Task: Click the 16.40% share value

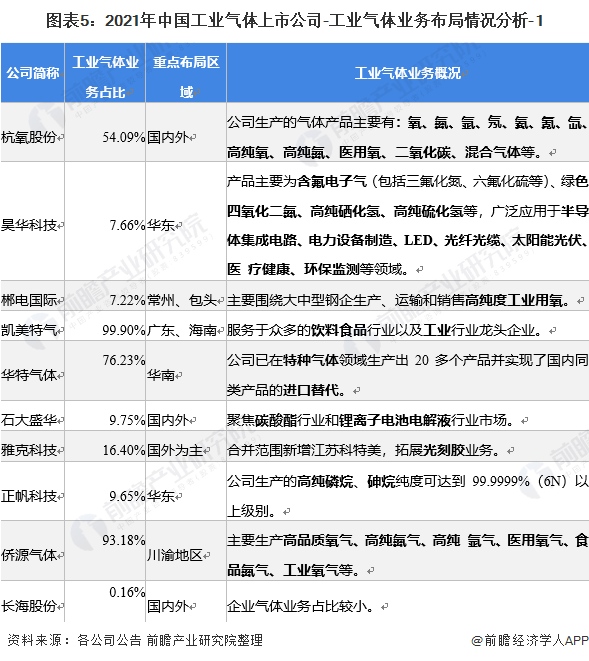Action: (x=124, y=450)
